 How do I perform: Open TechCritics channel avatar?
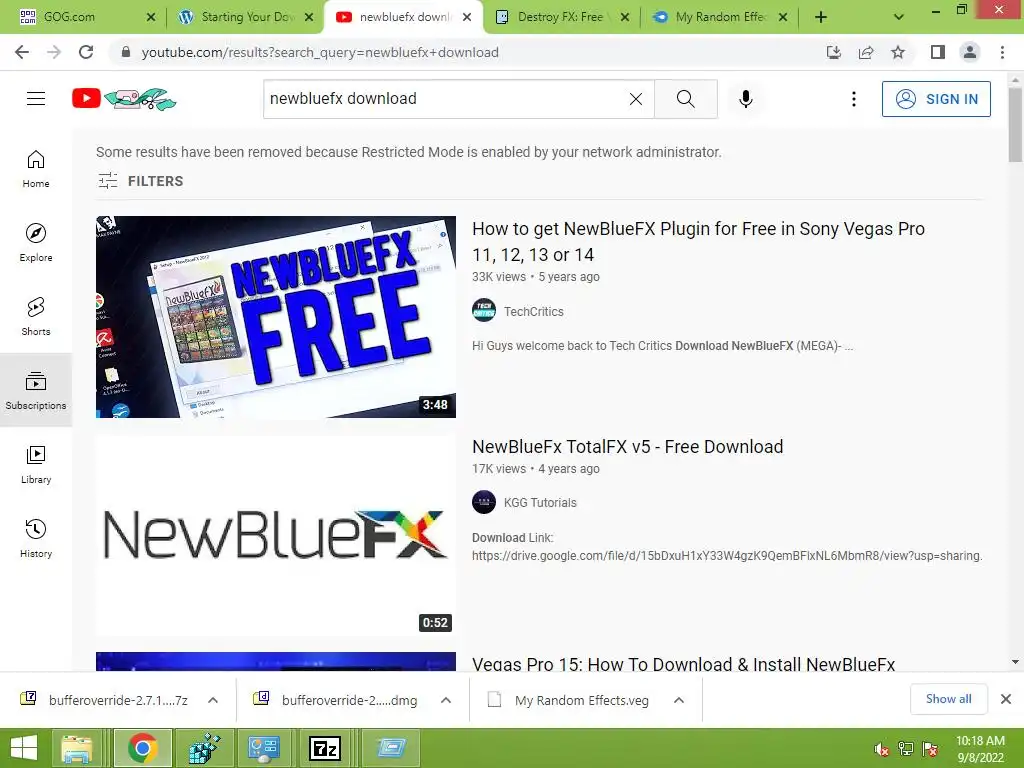[484, 310]
